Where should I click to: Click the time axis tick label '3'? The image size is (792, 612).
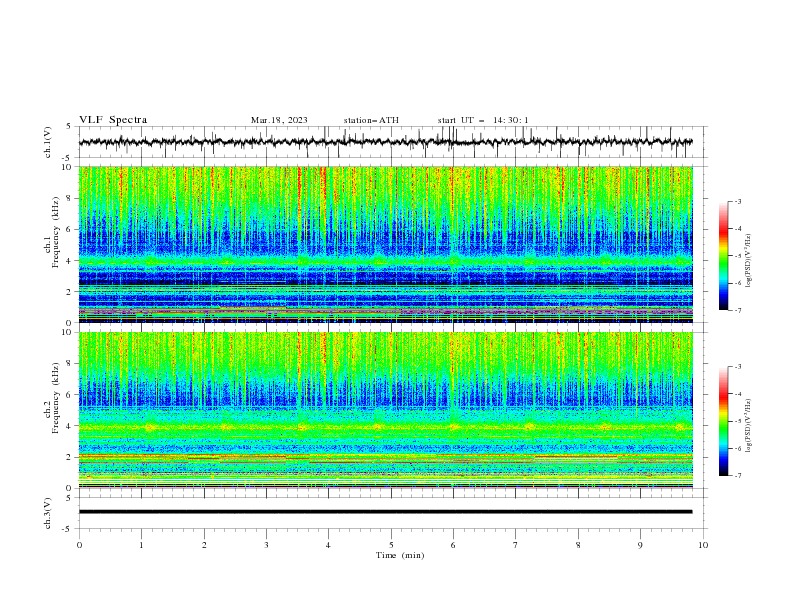click(x=266, y=545)
